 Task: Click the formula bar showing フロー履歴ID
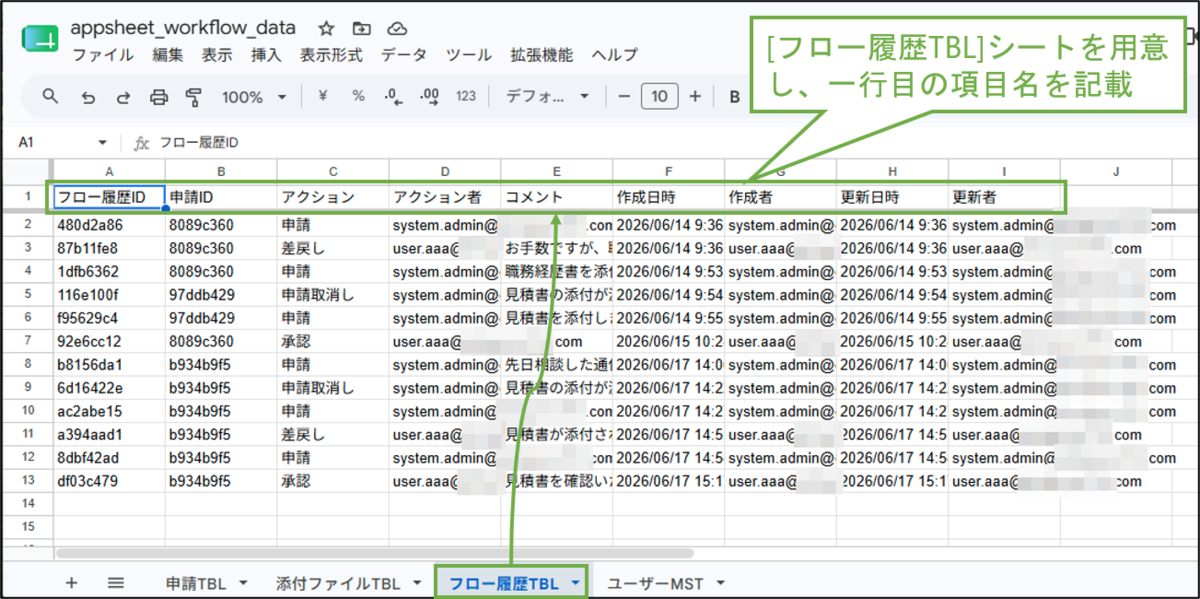tap(199, 143)
